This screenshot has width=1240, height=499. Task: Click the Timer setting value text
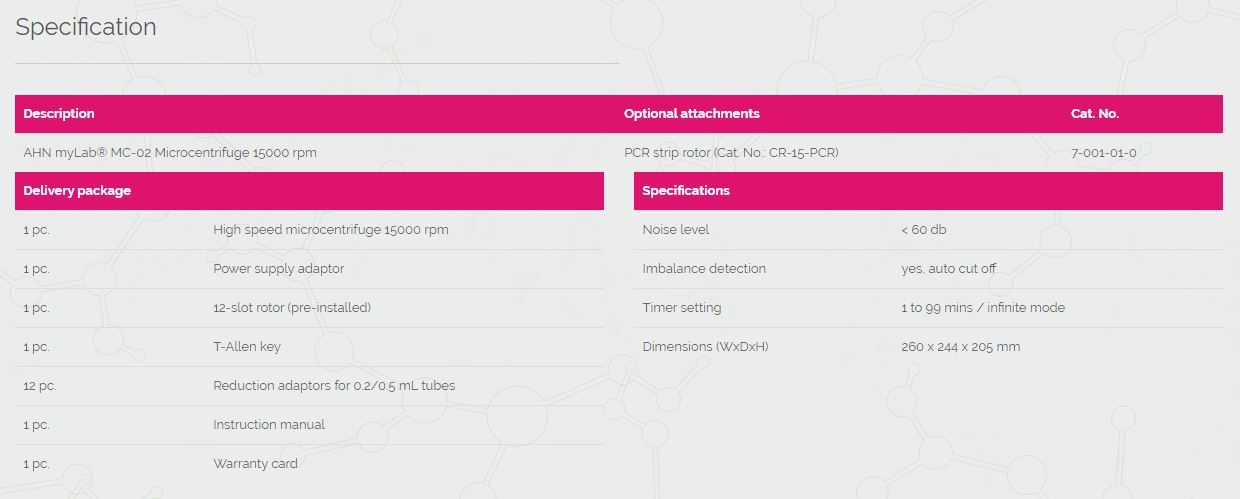point(982,308)
